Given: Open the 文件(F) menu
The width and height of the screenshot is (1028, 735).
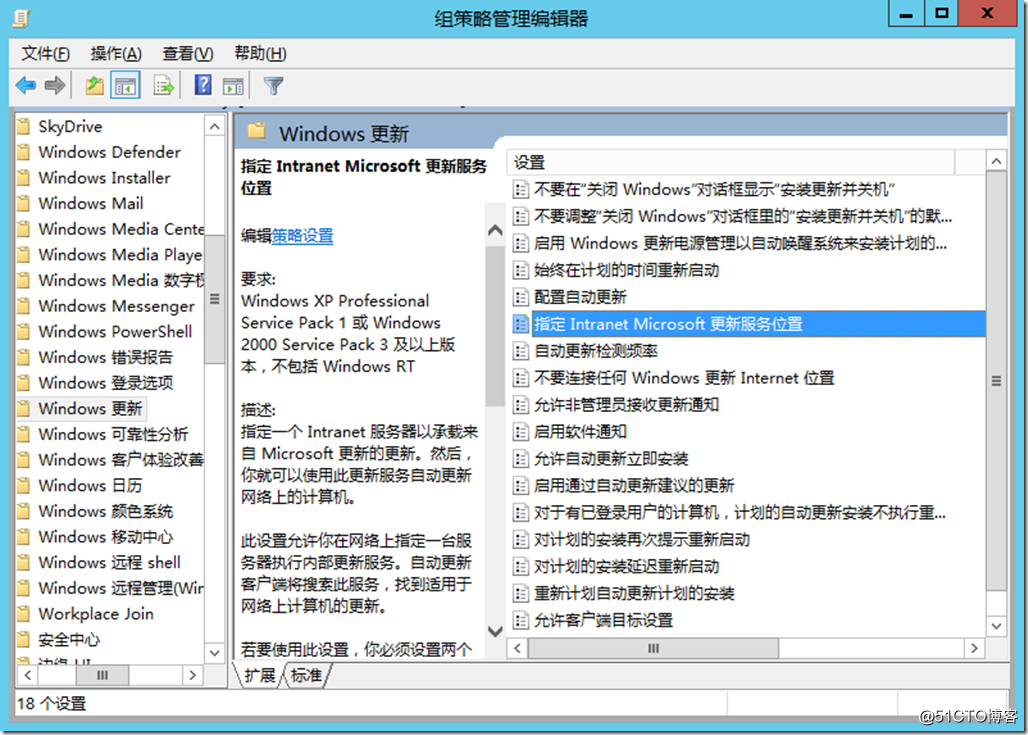Looking at the screenshot, I should pyautogui.click(x=45, y=54).
